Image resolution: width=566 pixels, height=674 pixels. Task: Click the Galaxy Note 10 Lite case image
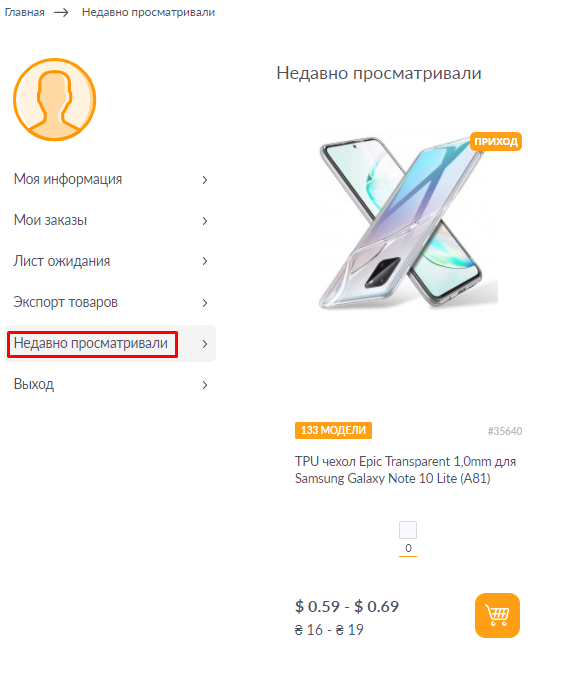pyautogui.click(x=408, y=221)
